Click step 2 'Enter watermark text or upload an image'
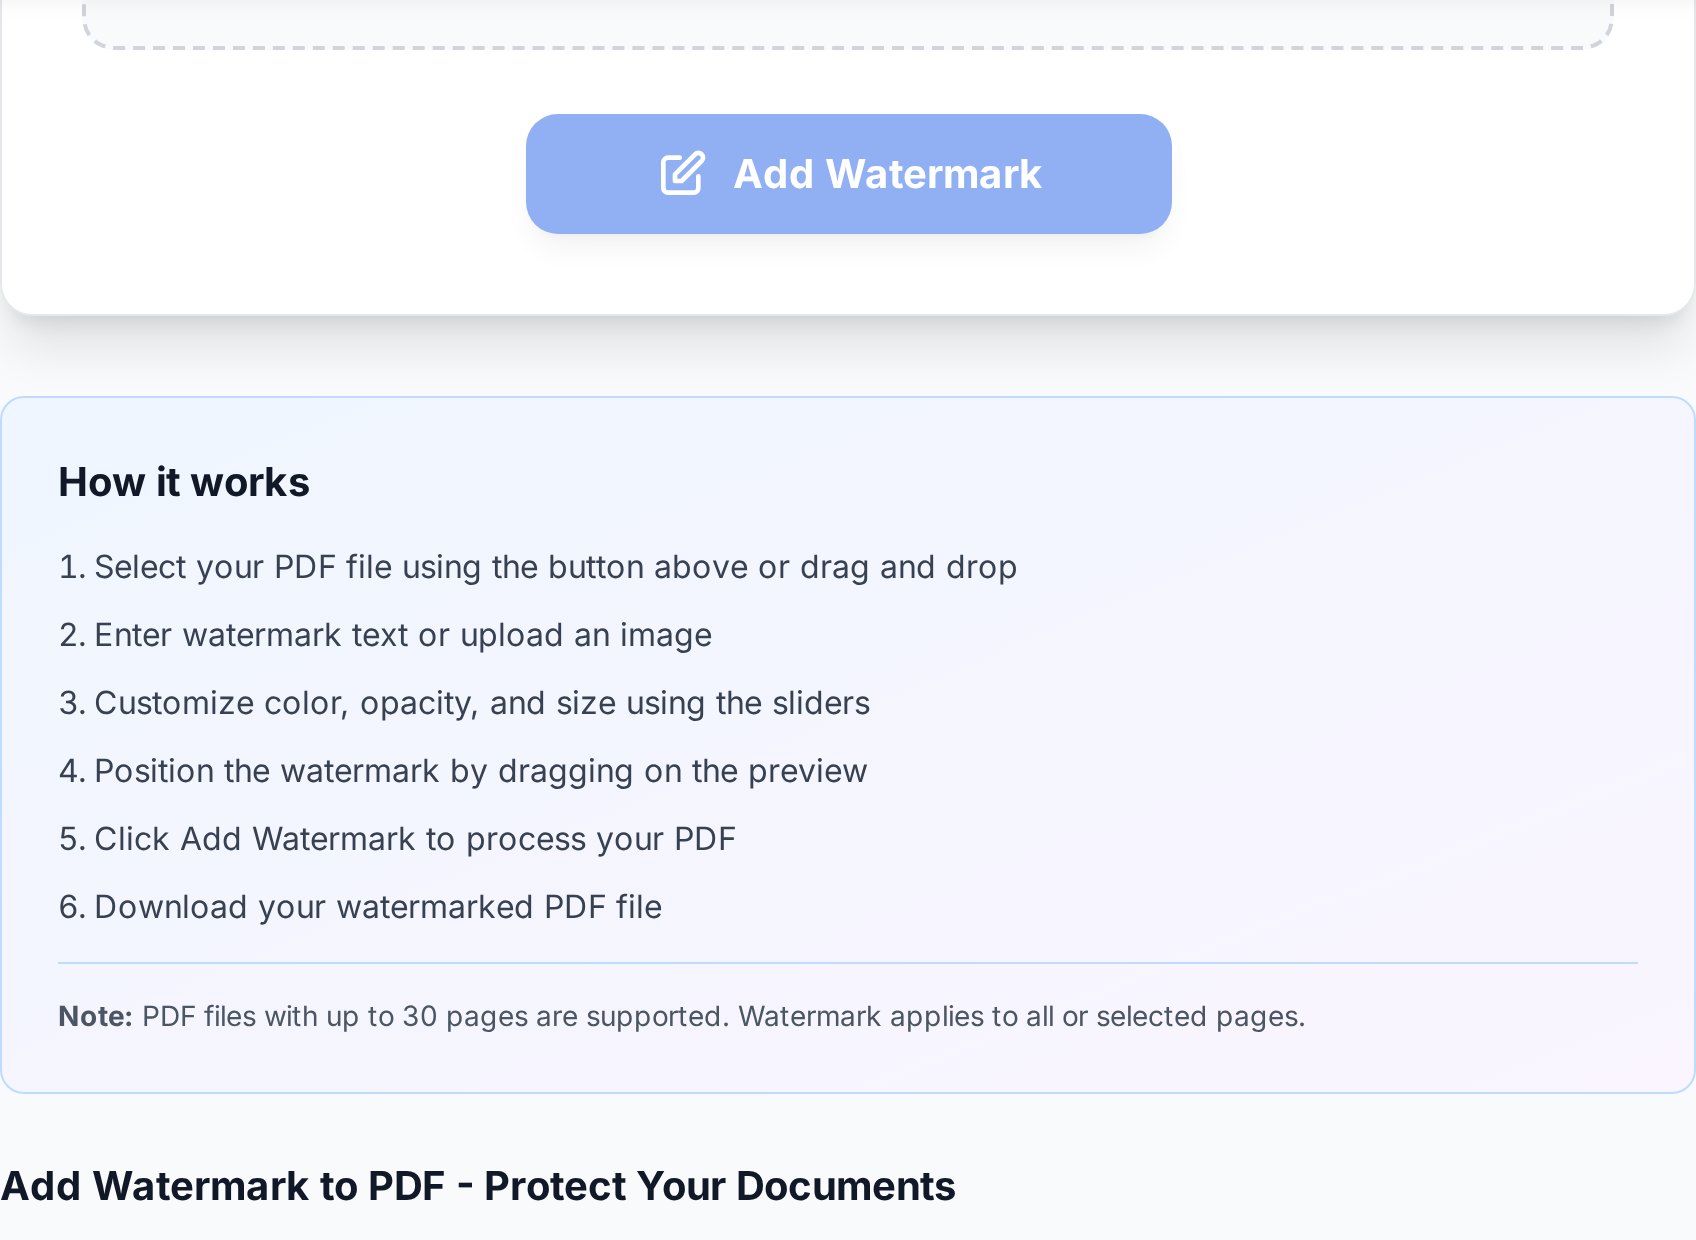The height and width of the screenshot is (1240, 1696). (x=385, y=635)
